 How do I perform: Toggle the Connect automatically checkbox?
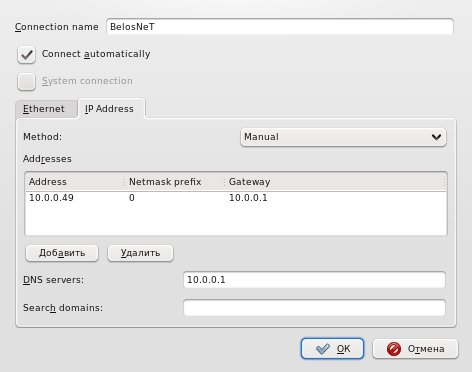point(26,55)
